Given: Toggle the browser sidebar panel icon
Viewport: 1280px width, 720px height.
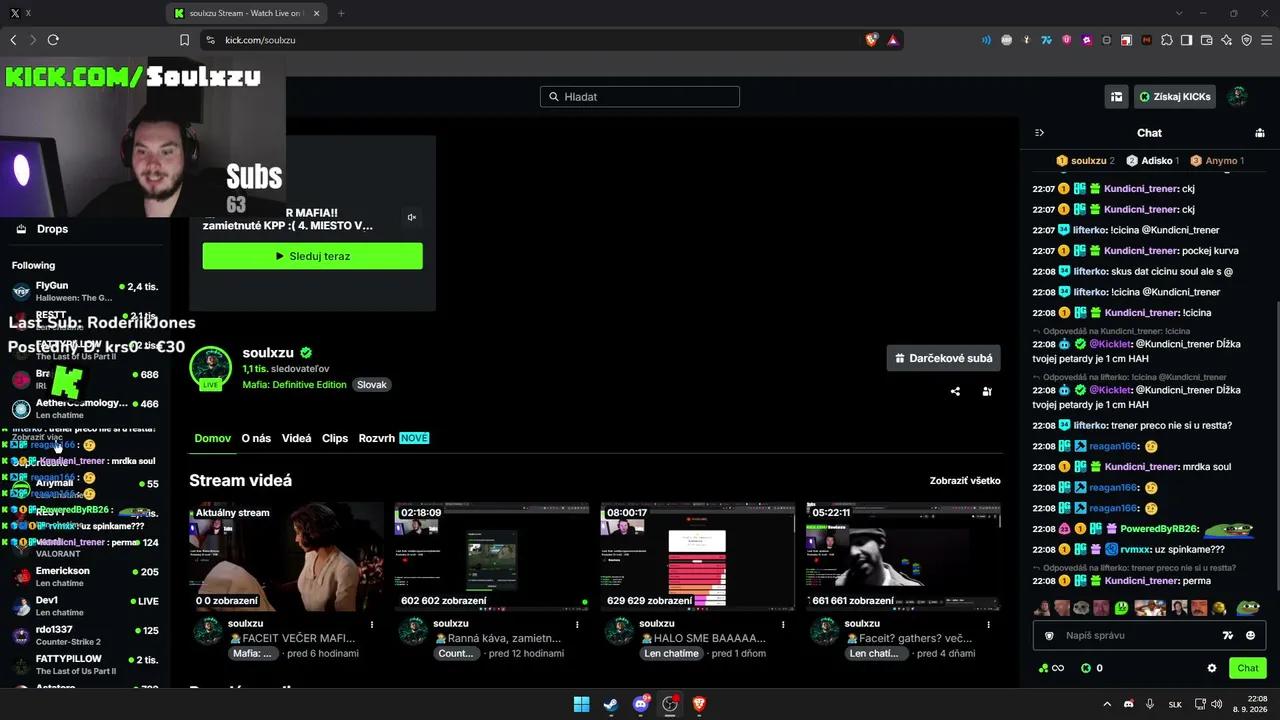Looking at the screenshot, I should (1186, 40).
